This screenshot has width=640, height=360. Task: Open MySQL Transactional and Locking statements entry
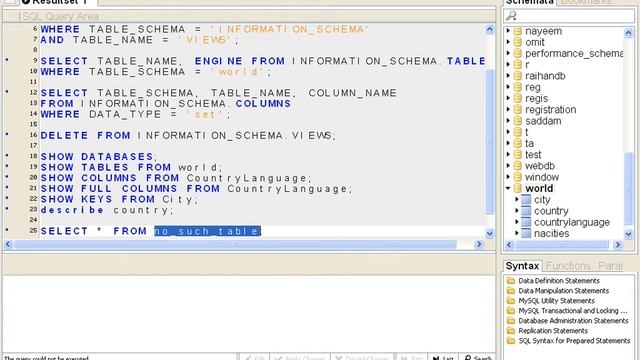click(573, 311)
